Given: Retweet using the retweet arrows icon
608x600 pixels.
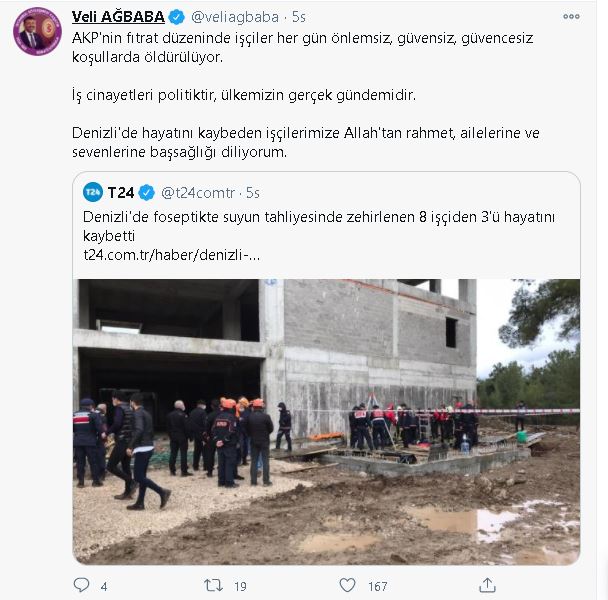Looking at the screenshot, I should (214, 585).
